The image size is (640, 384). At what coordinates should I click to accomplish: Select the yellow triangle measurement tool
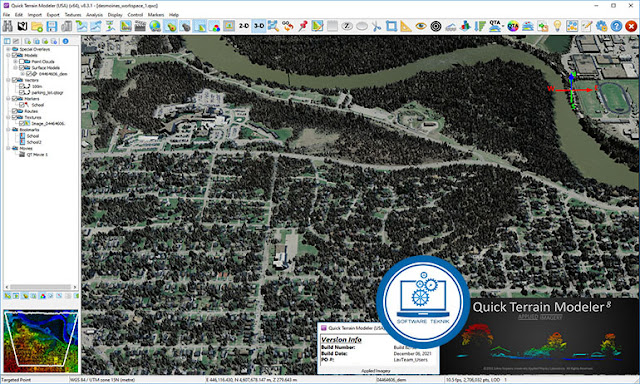pos(406,26)
